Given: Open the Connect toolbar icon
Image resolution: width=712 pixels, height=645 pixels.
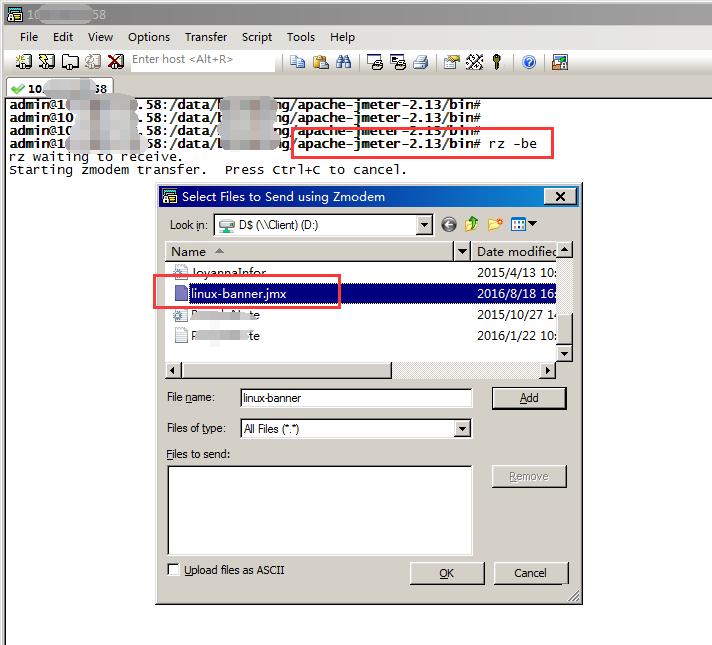Looking at the screenshot, I should [24, 61].
